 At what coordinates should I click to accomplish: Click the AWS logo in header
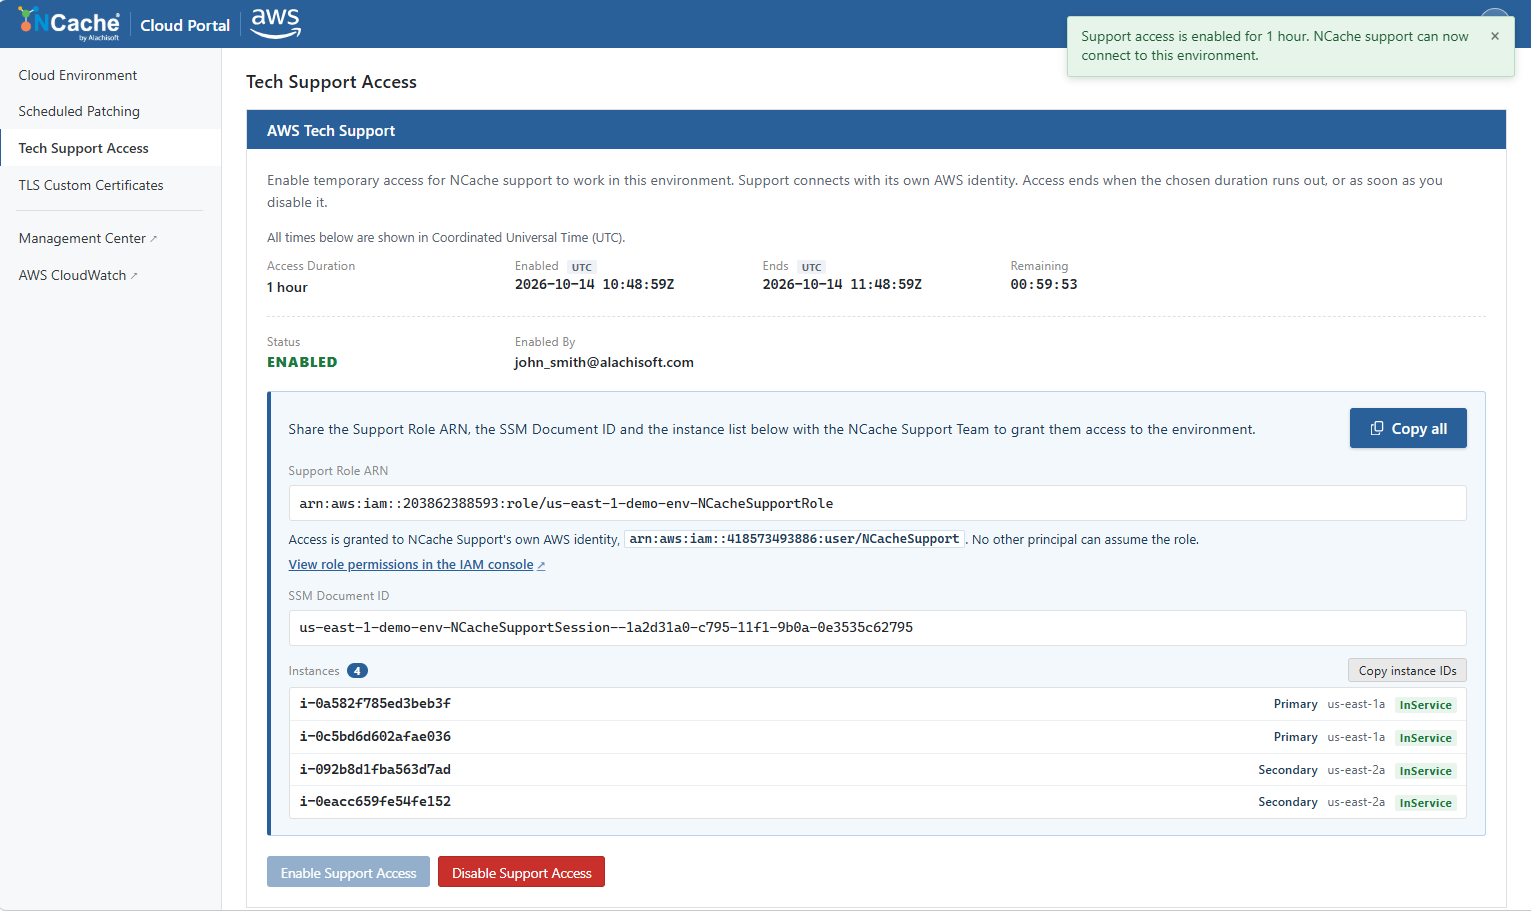pyautogui.click(x=275, y=23)
